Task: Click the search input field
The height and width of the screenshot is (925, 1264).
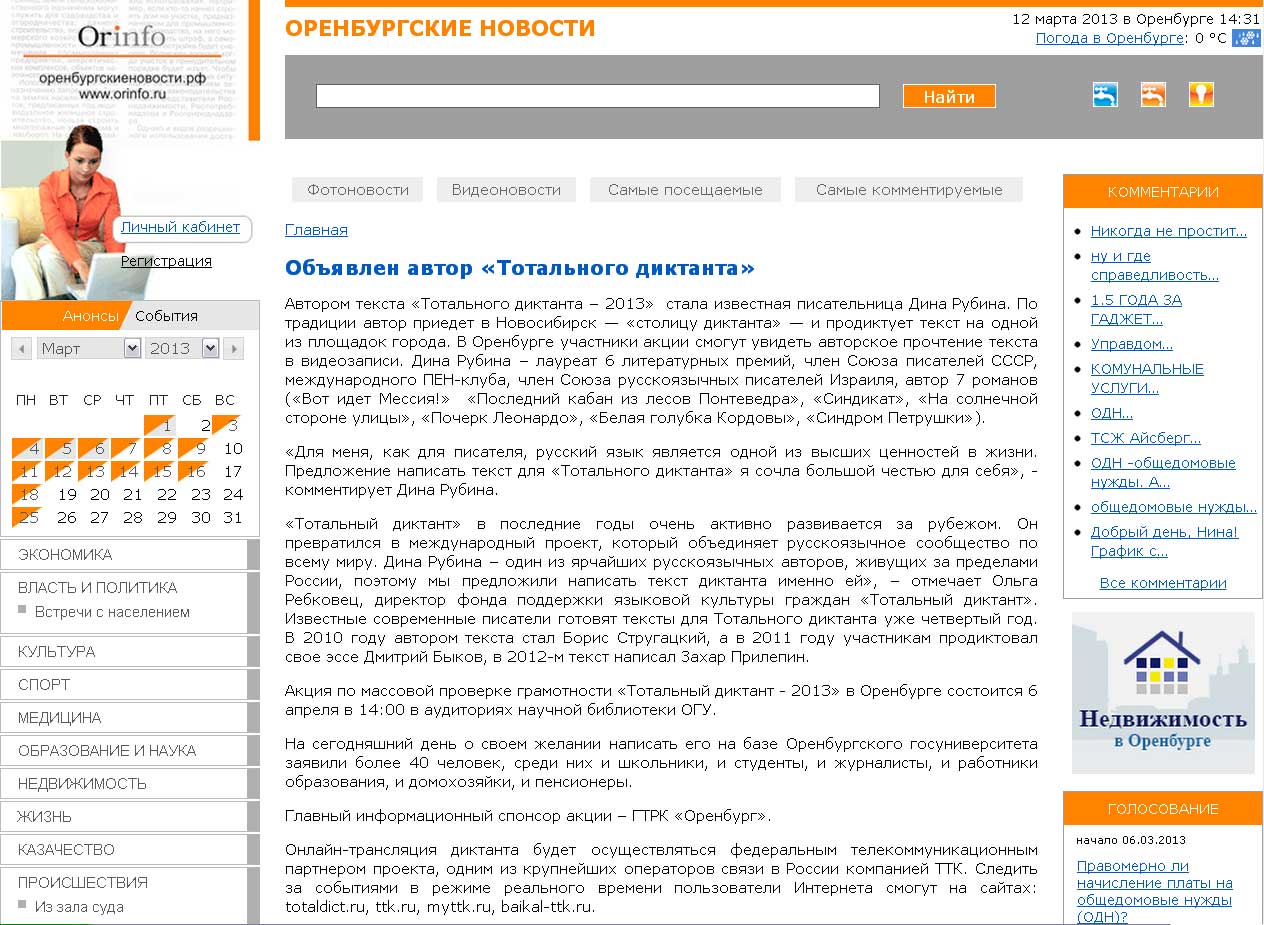Action: [598, 96]
